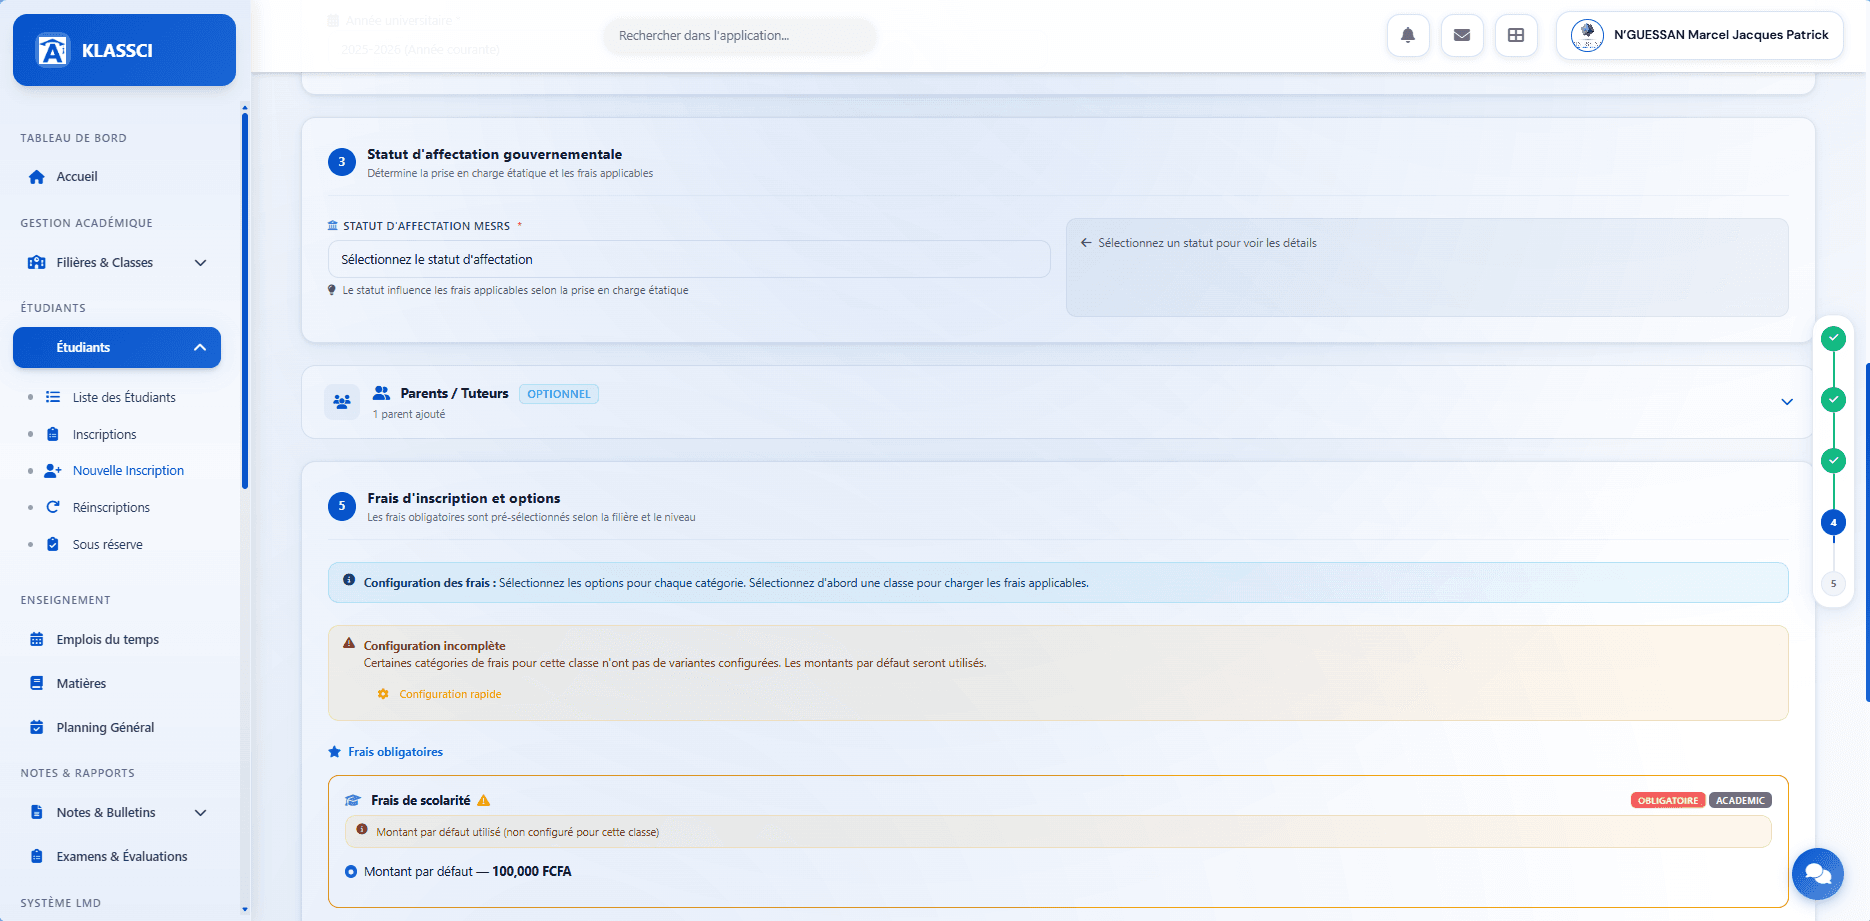Open the messages envelope icon

[1462, 35]
